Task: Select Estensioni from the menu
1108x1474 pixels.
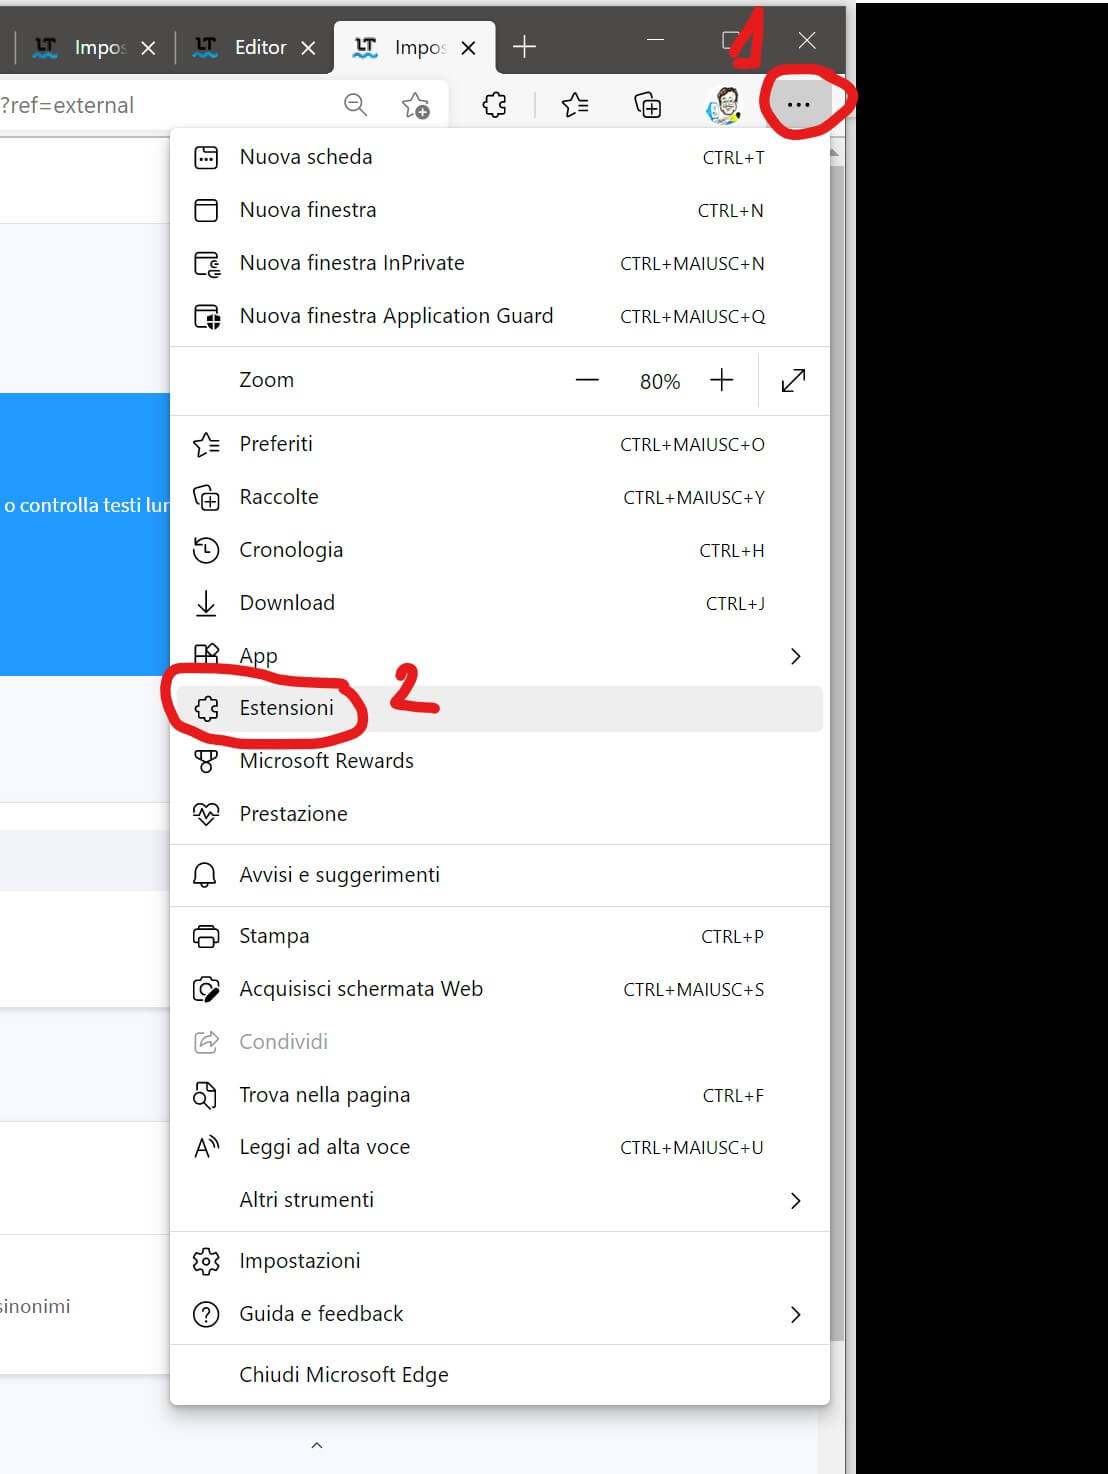Action: pyautogui.click(x=287, y=708)
